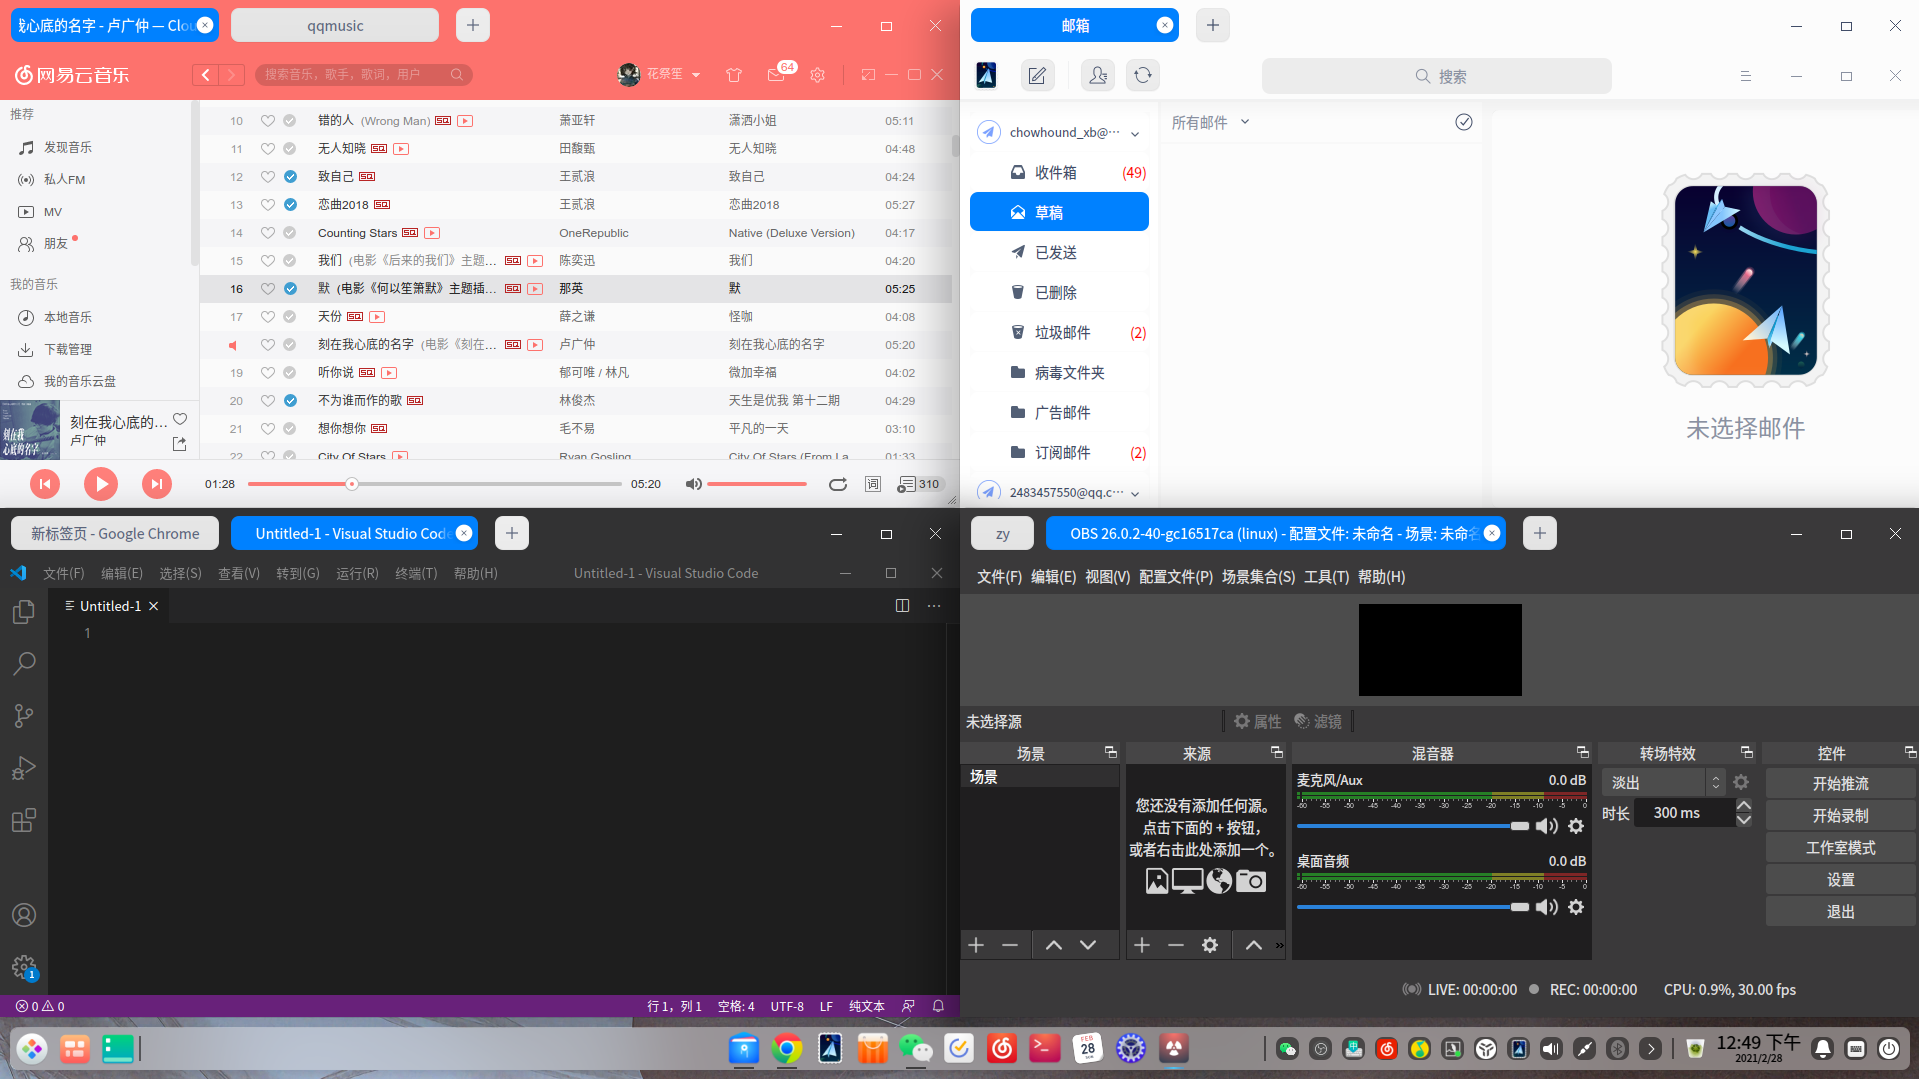Skip to previous track in NetEase Music
Viewport: 1919px width, 1079px height.
(x=44, y=484)
